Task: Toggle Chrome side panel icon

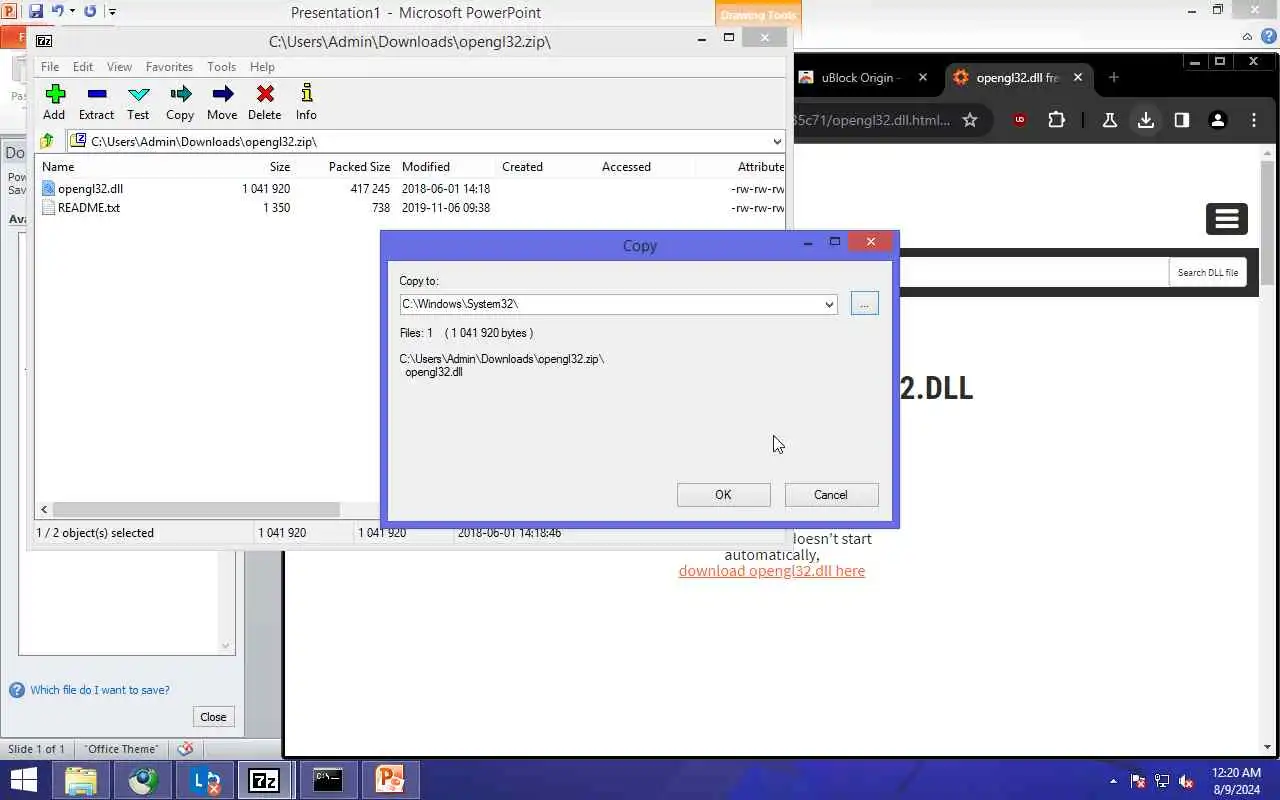Action: (1182, 120)
